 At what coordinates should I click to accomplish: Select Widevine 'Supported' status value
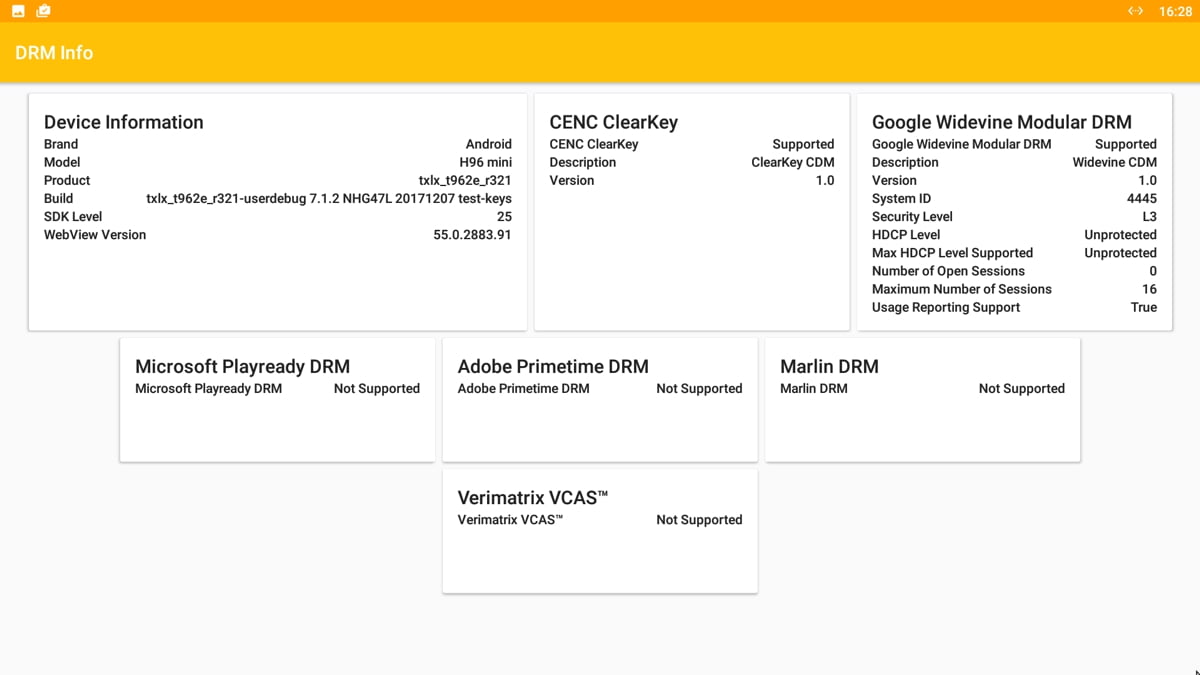pos(1126,144)
